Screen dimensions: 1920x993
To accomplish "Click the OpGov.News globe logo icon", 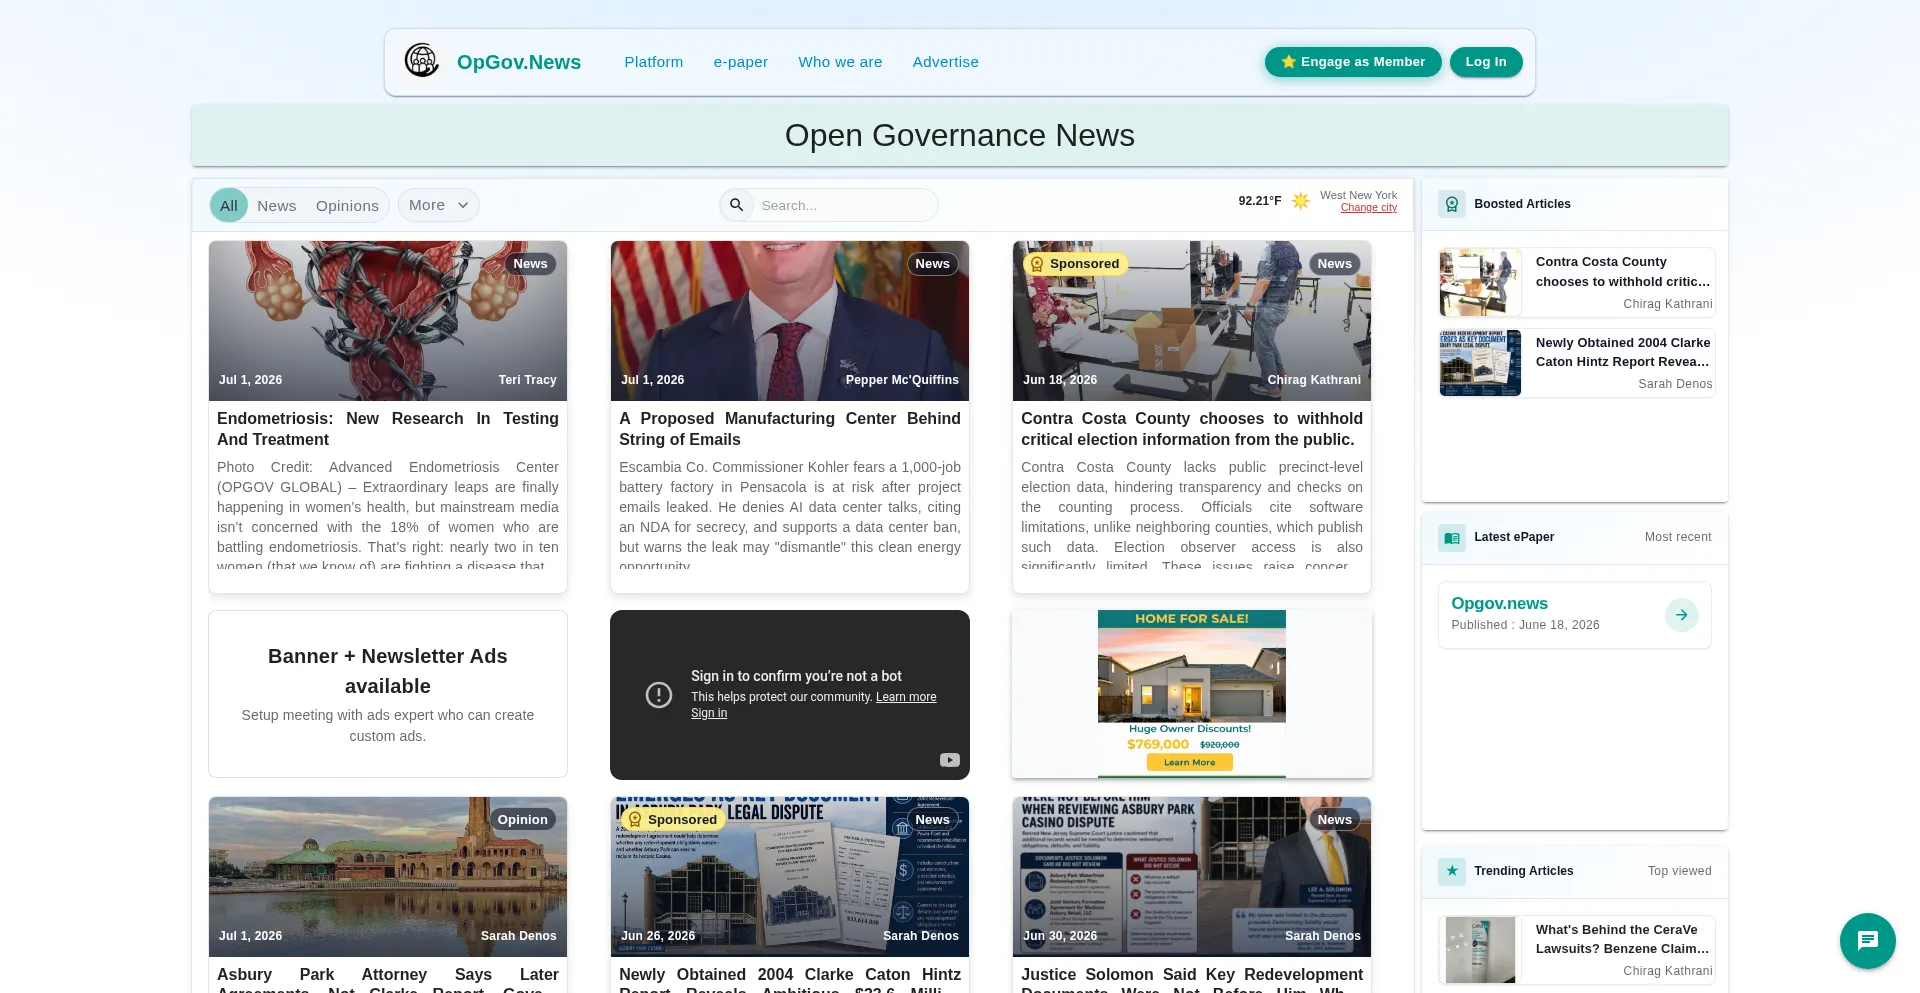I will pyautogui.click(x=422, y=61).
